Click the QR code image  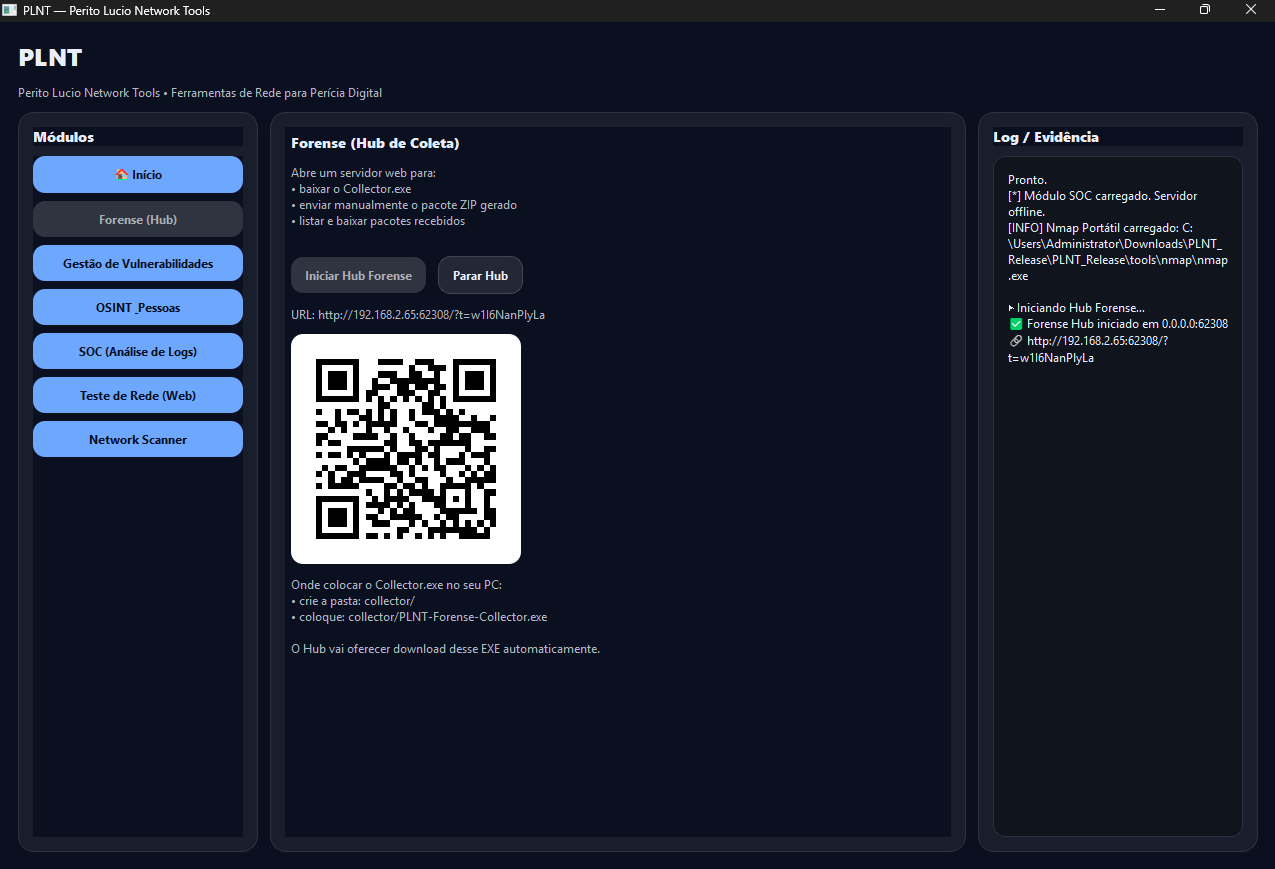click(406, 449)
